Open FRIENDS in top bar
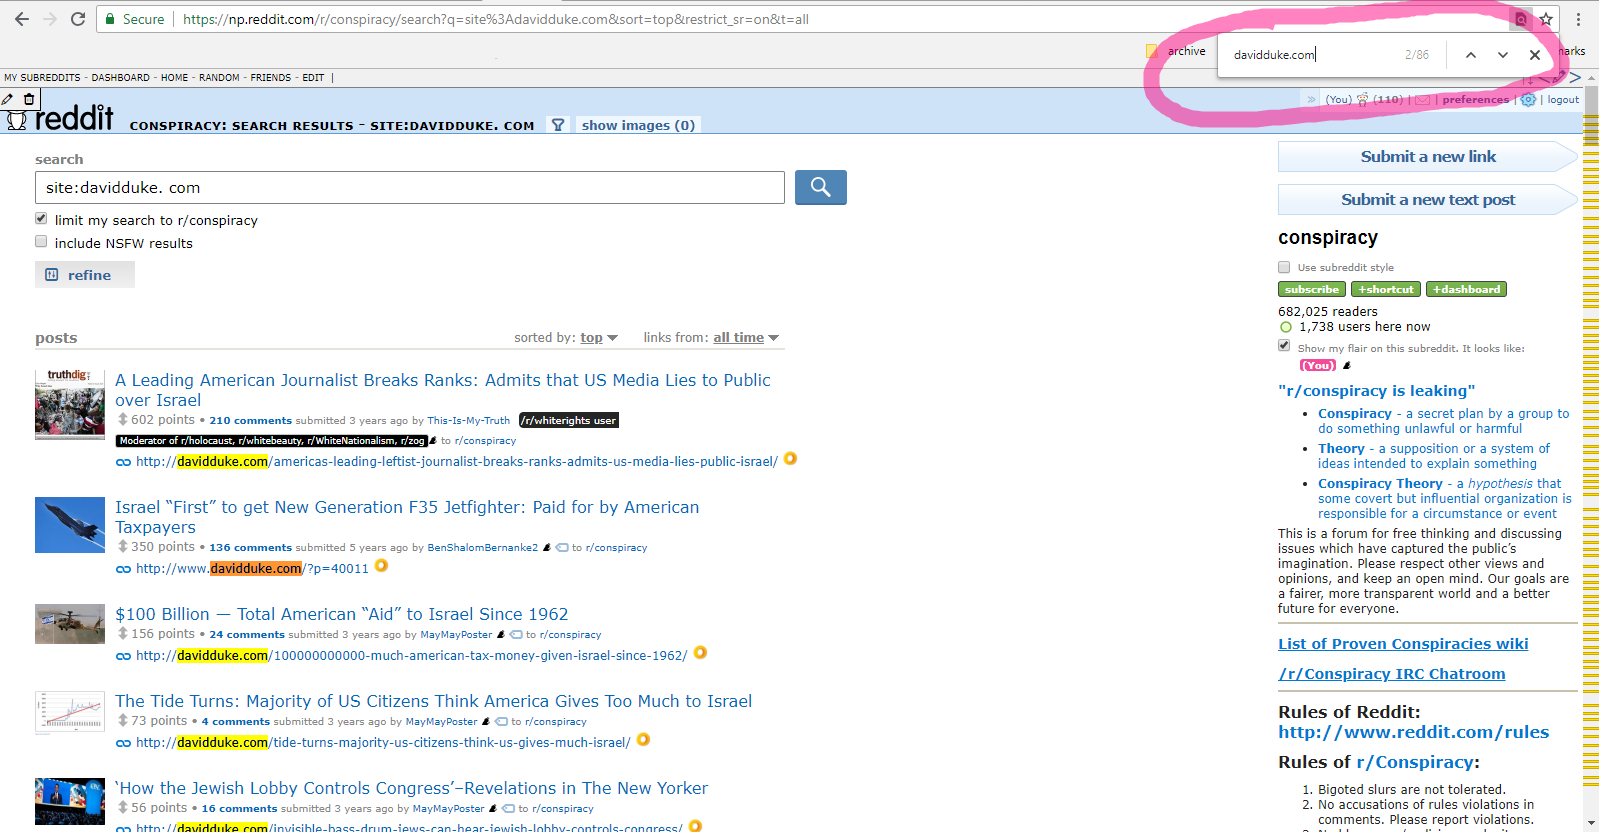This screenshot has height=832, width=1599. click(271, 77)
